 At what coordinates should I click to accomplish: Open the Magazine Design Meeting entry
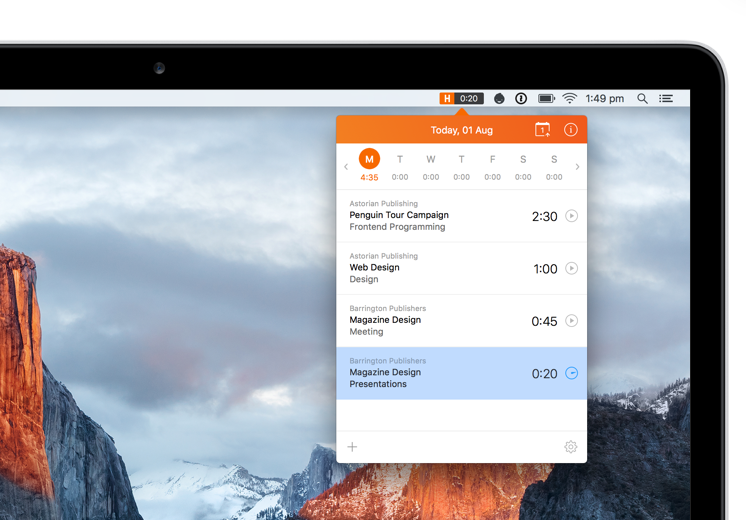click(461, 321)
